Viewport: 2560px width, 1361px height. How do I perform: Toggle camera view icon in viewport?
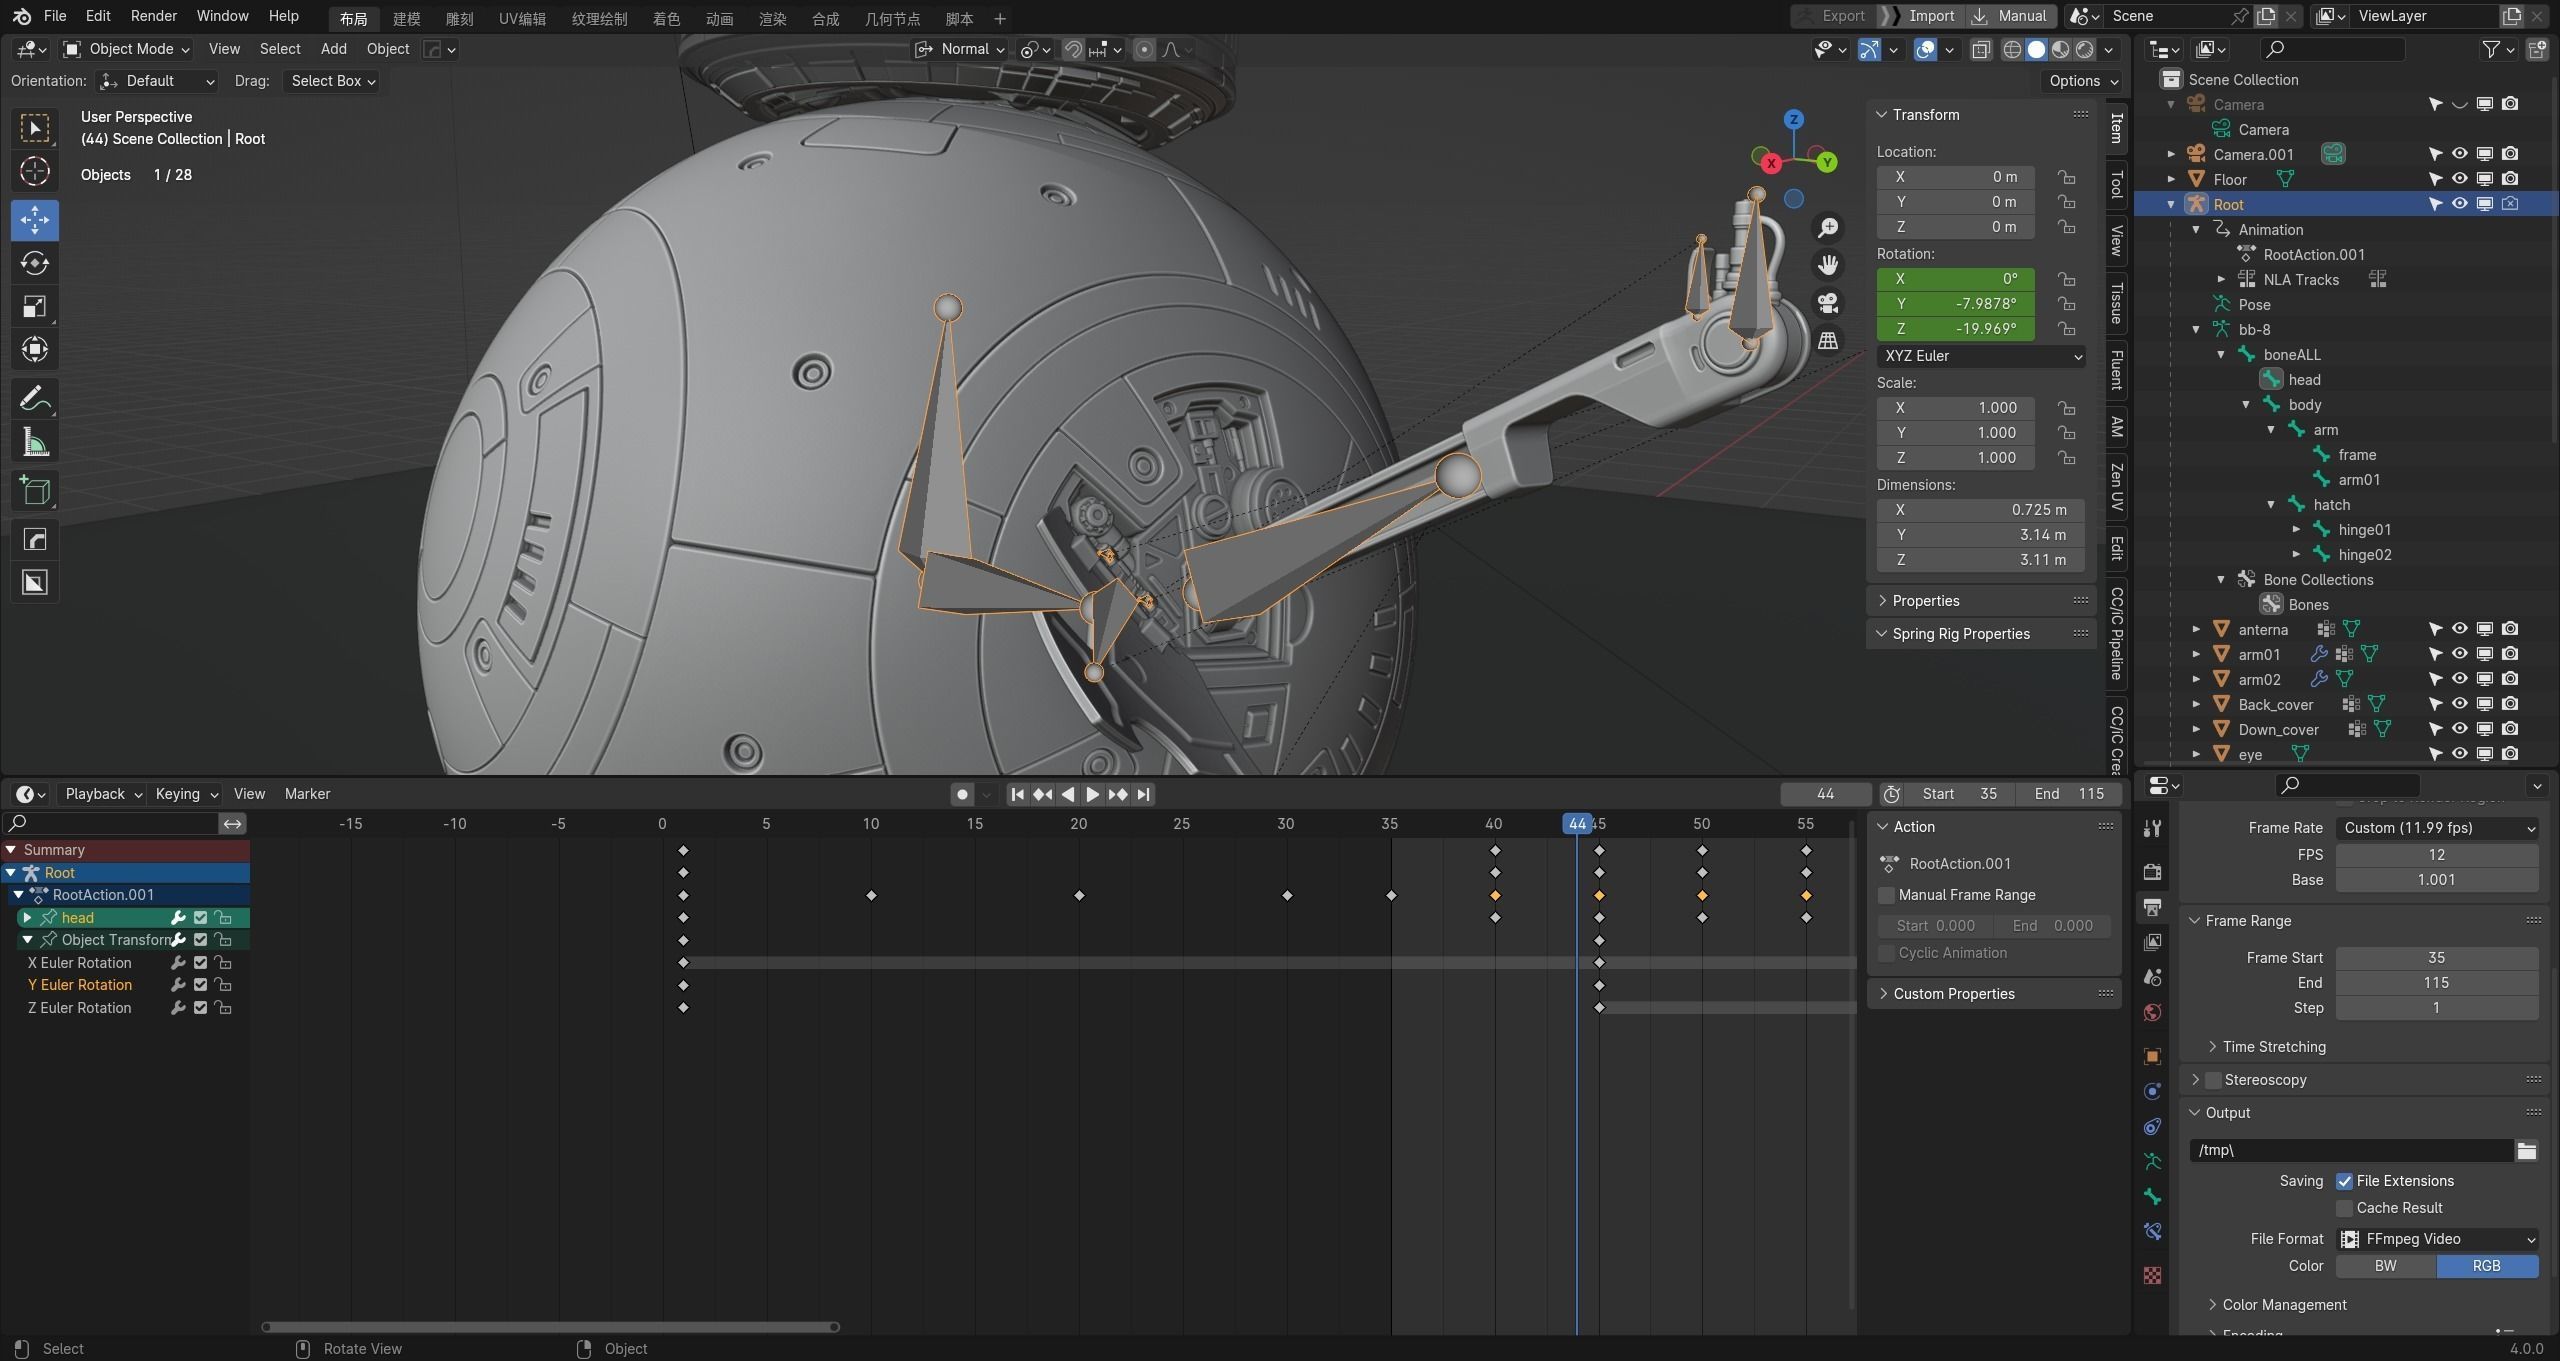coord(1828,303)
